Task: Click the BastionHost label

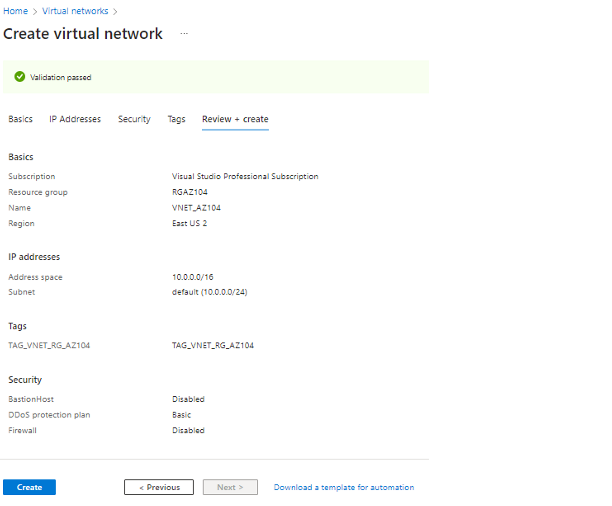Action: 31,399
